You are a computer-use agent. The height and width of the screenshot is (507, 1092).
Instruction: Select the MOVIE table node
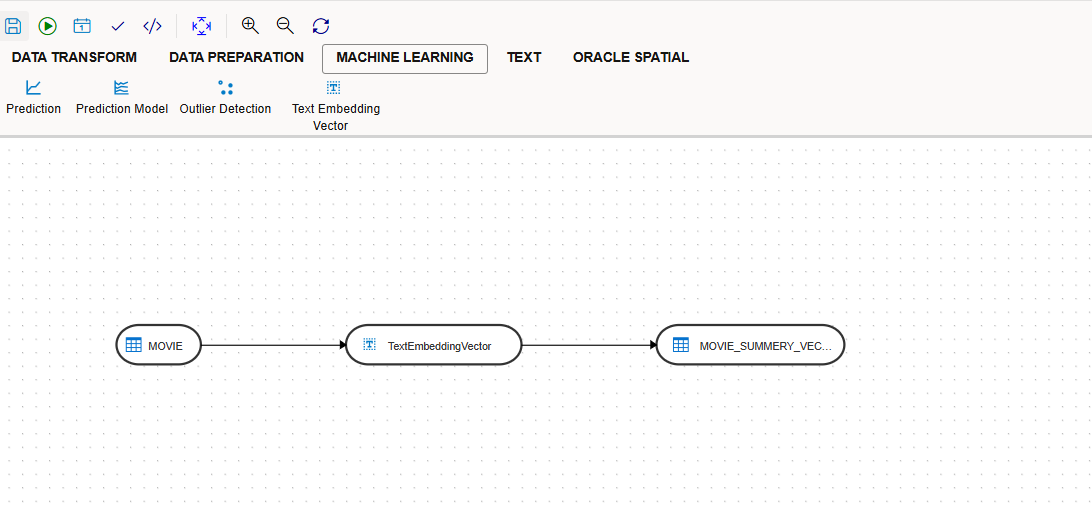[159, 346]
